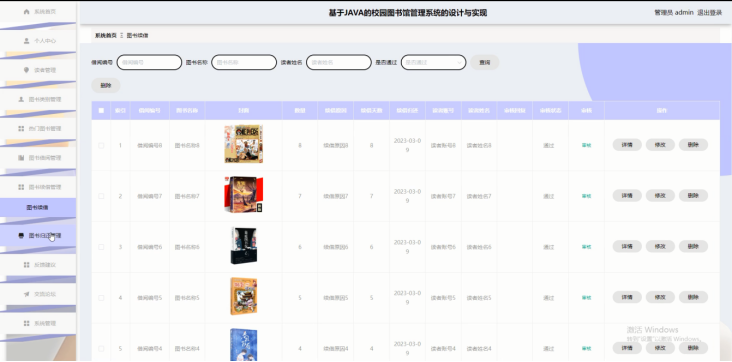Toggle the select-all checkbox in table header
732x362 pixels.
tap(101, 111)
